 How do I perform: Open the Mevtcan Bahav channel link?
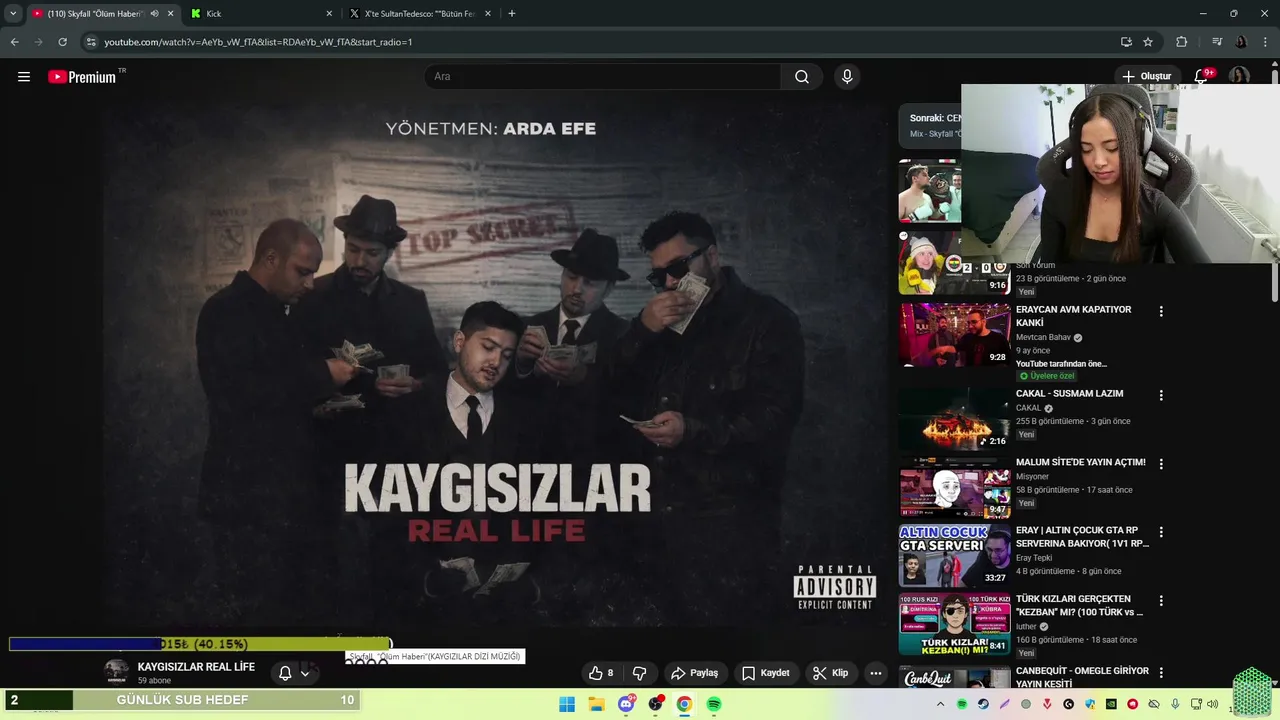click(x=1043, y=338)
